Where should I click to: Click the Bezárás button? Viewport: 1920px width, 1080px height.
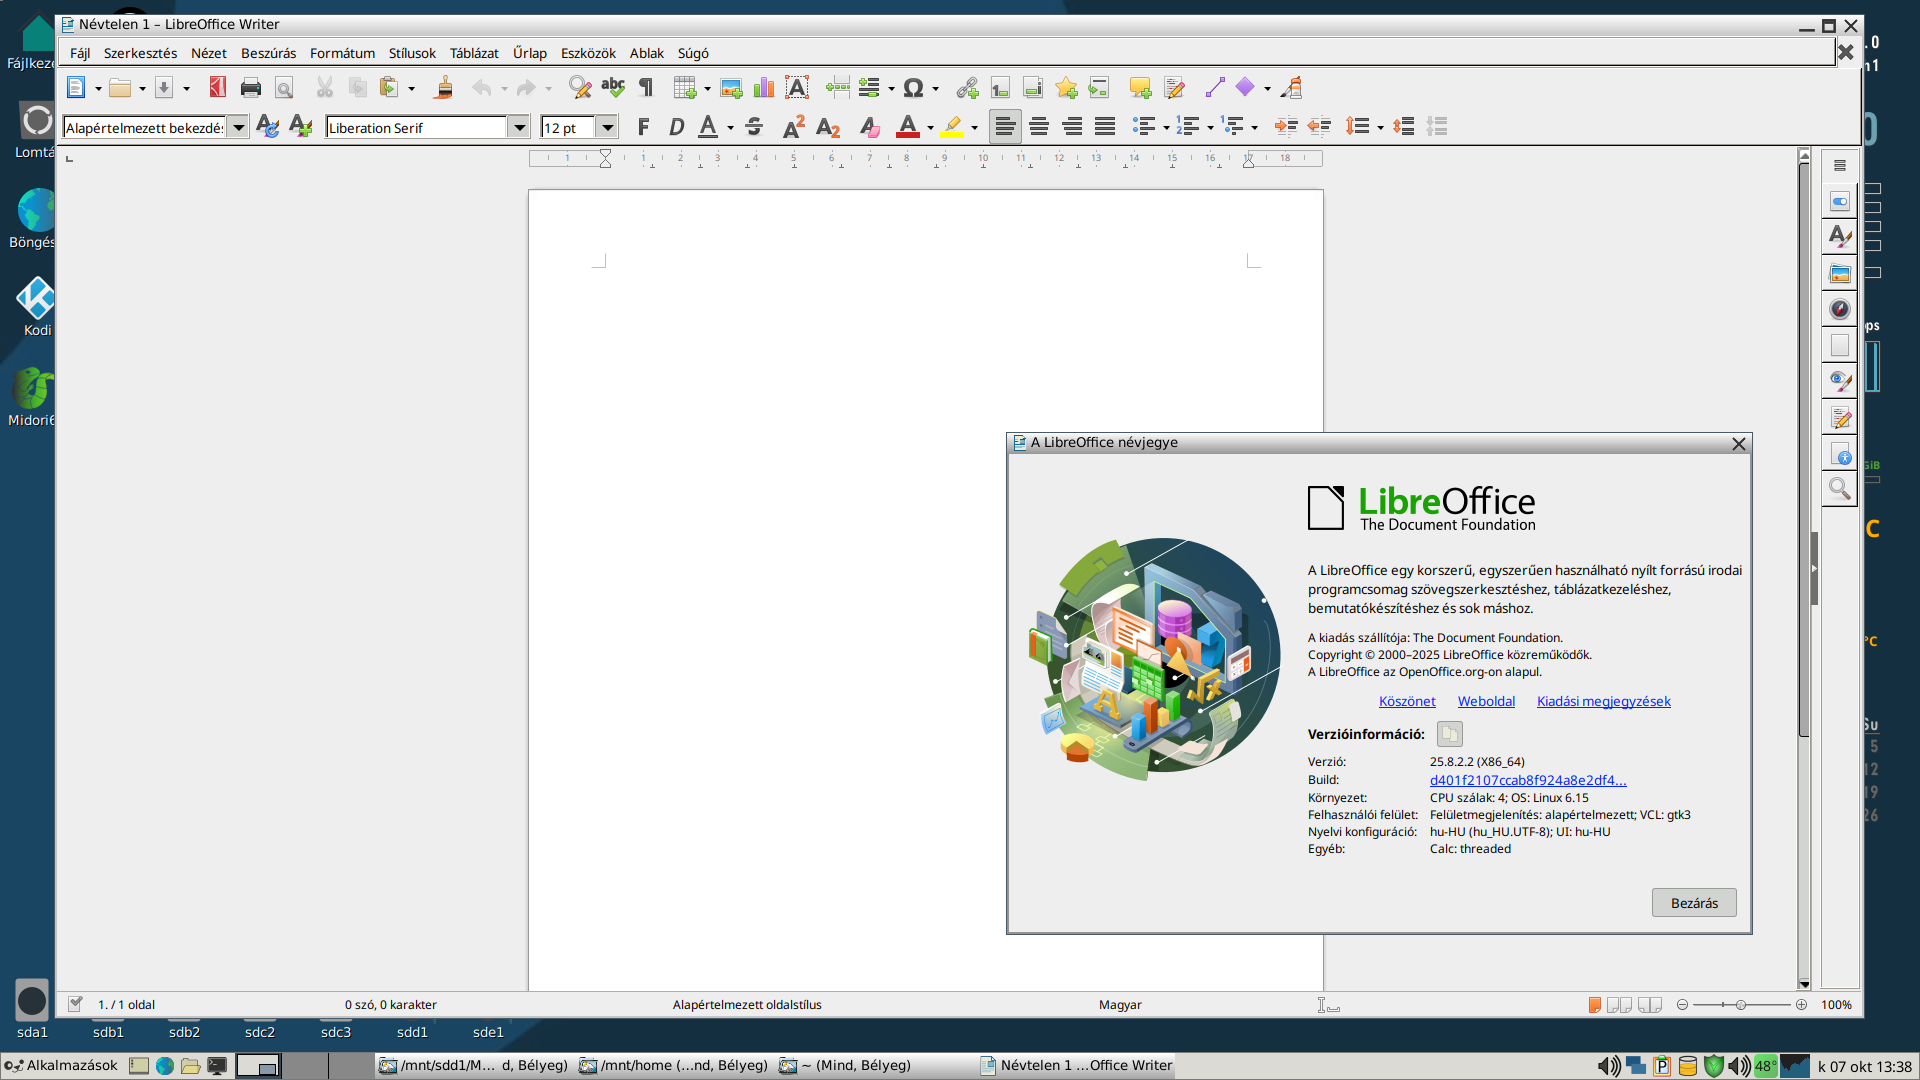click(1693, 903)
